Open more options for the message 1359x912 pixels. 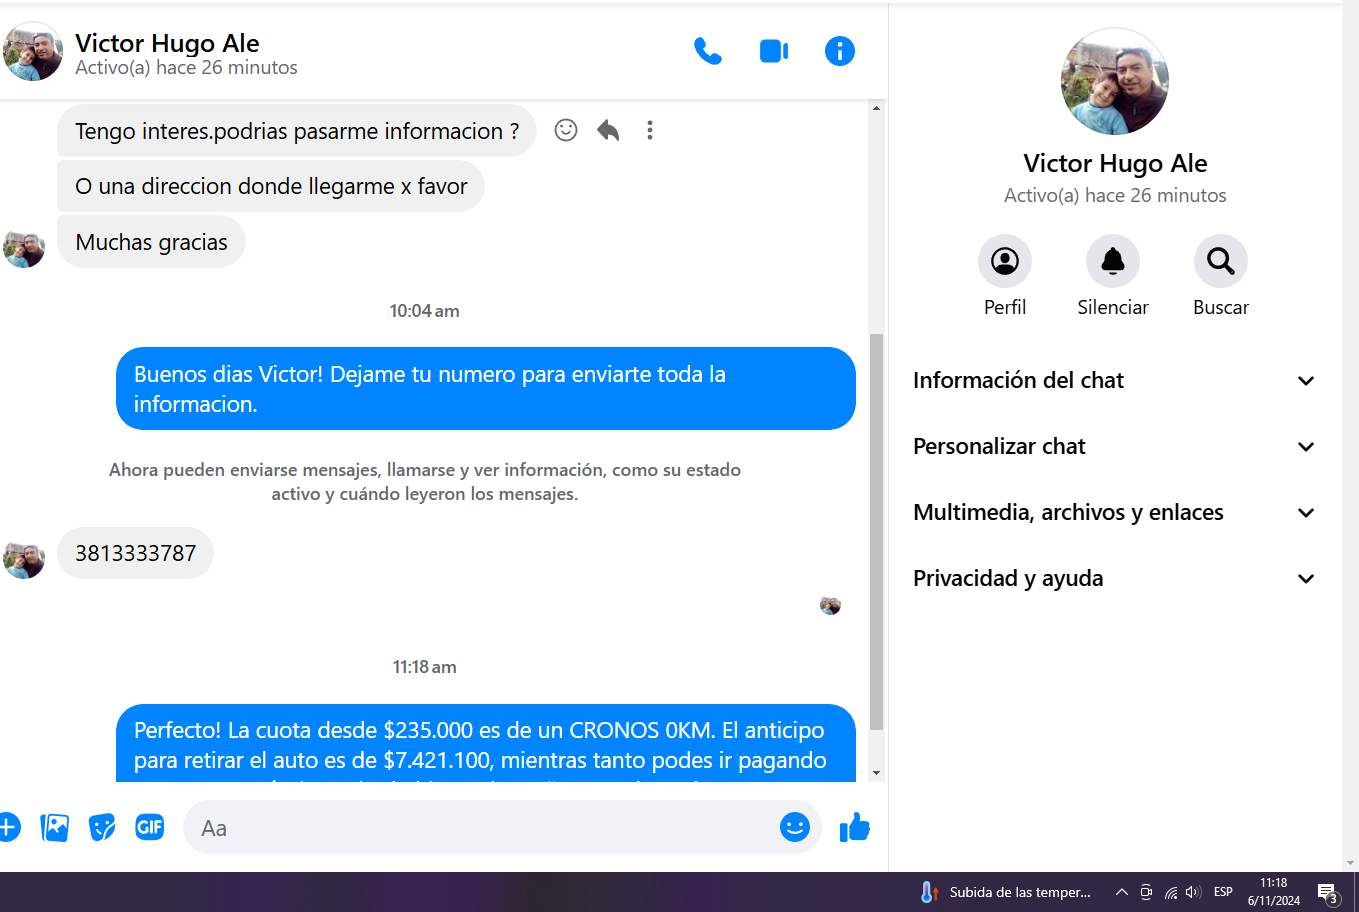click(x=650, y=130)
